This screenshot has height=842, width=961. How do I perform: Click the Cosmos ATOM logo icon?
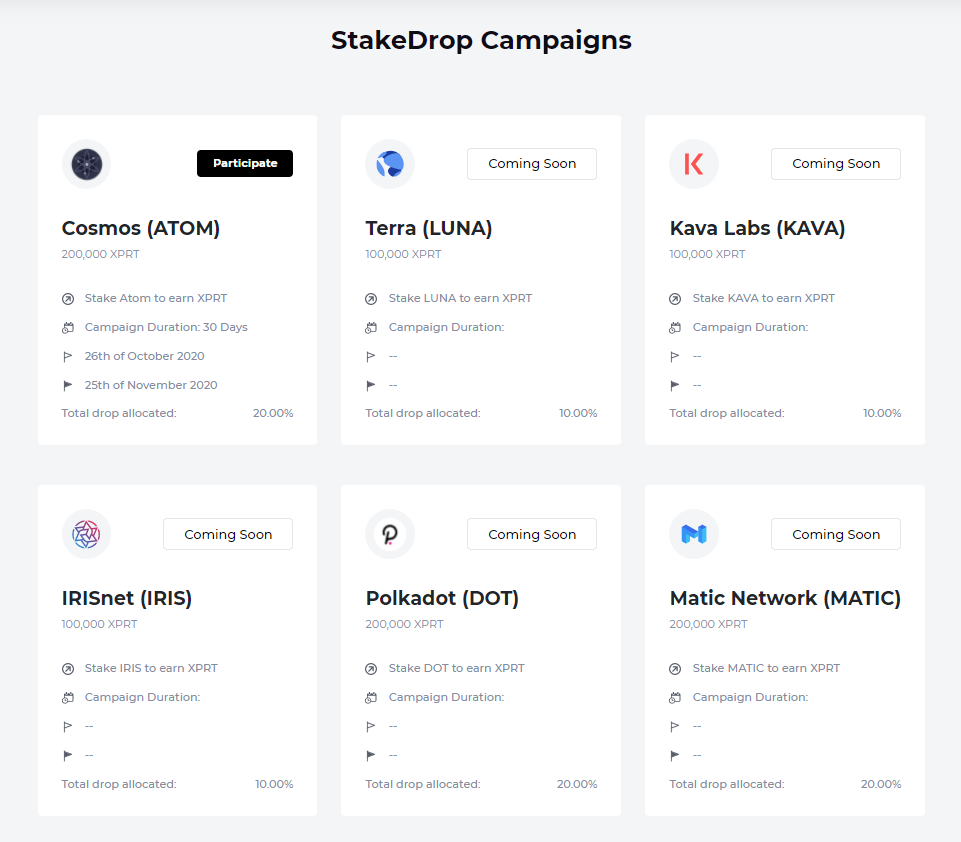coord(86,164)
